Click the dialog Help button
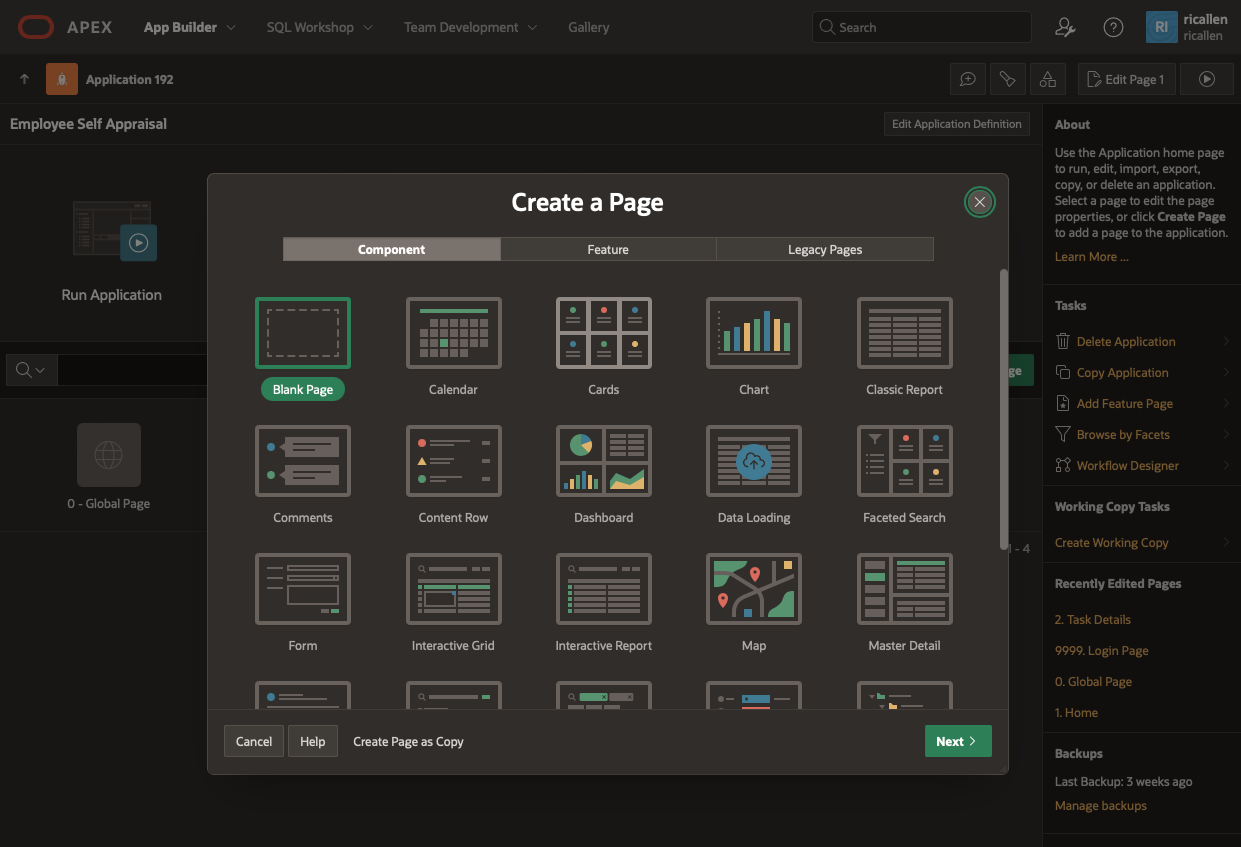Screen dimensions: 1241x847 coord(313,741)
